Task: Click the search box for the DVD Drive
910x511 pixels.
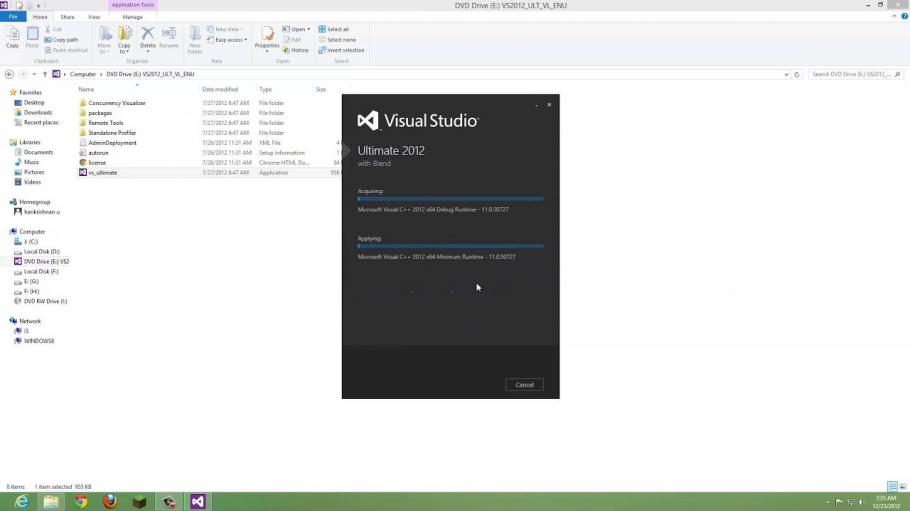Action: [850, 74]
